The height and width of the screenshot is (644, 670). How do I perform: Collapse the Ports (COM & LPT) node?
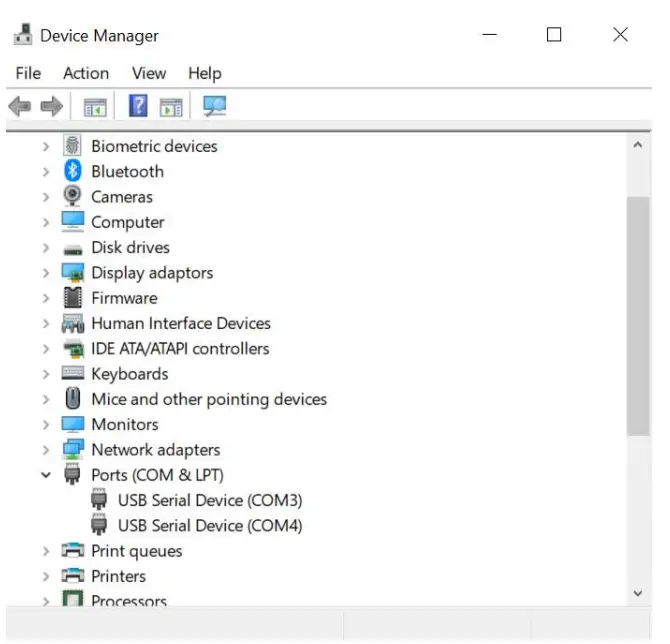(x=45, y=475)
